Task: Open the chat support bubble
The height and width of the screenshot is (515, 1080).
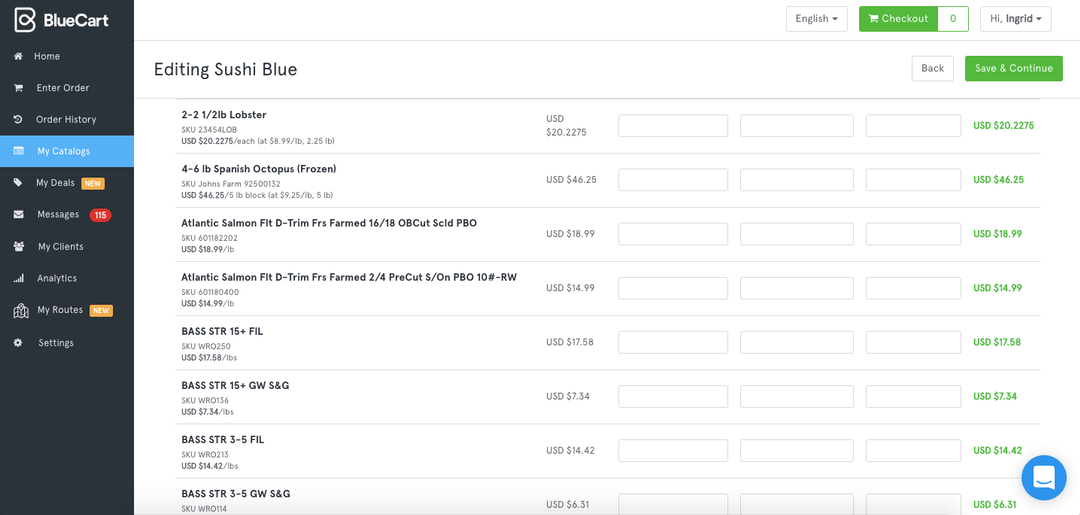Action: [x=1043, y=477]
